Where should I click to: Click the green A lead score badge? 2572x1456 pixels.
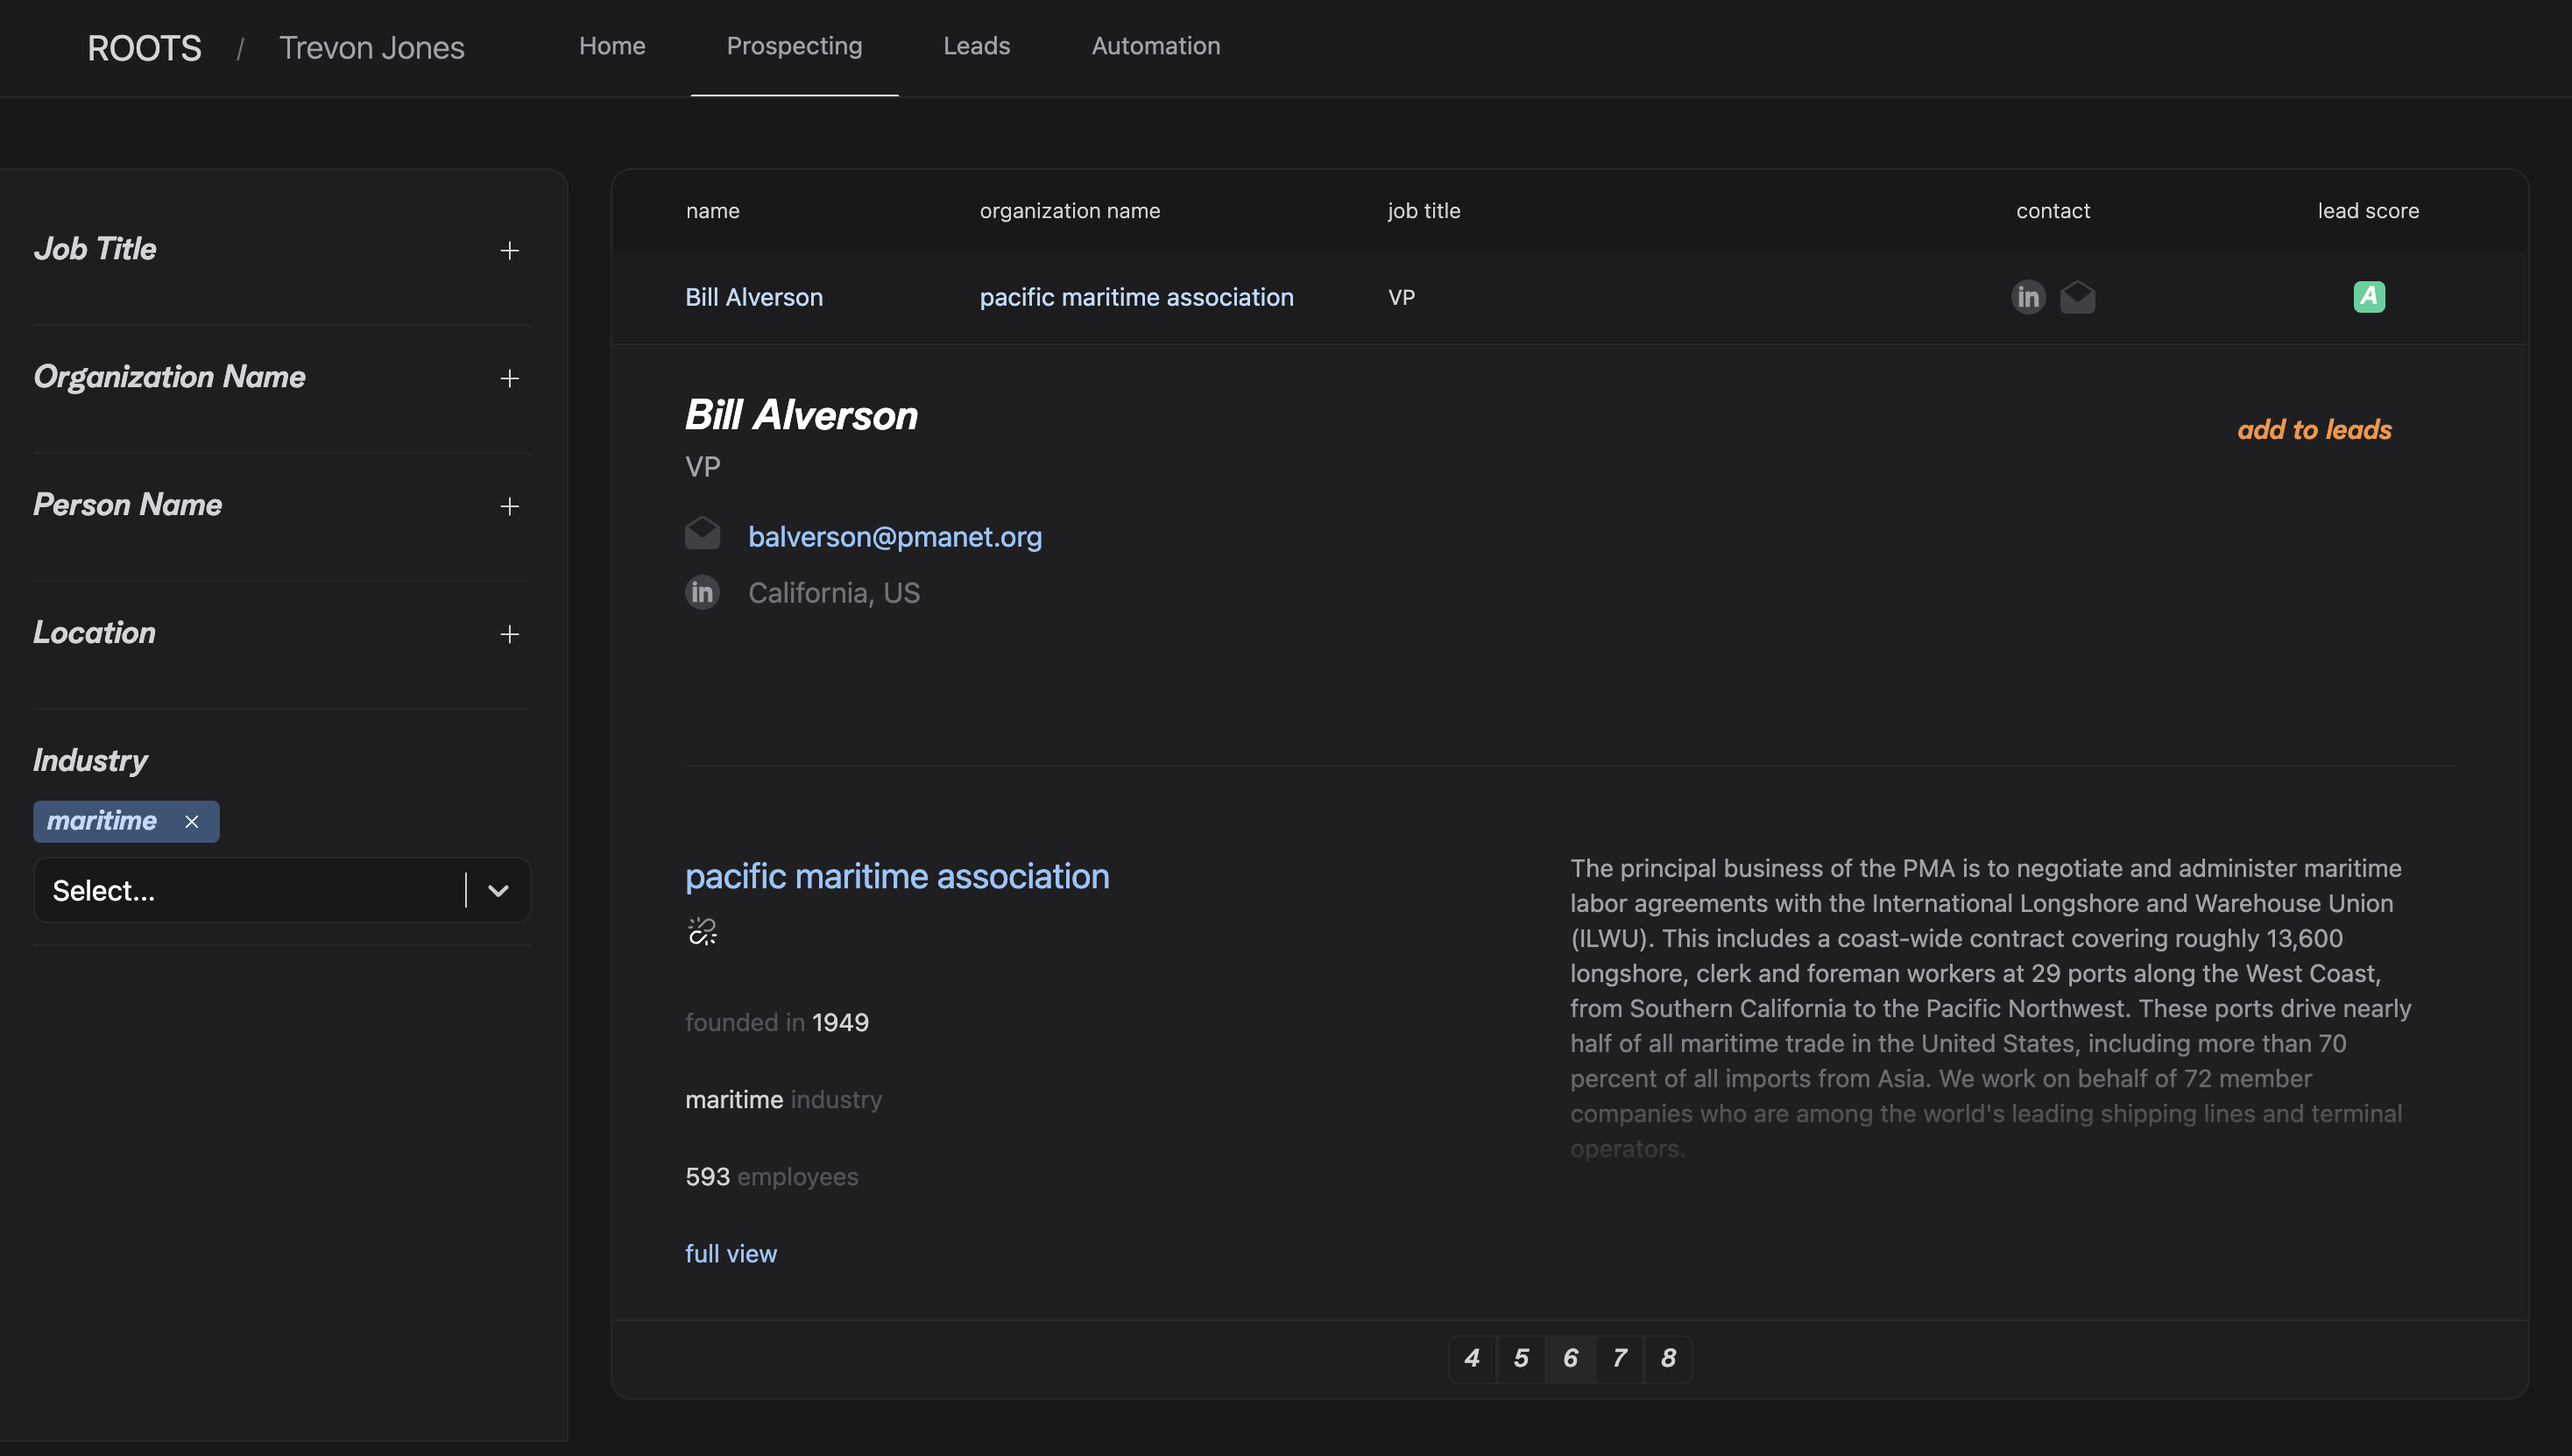click(2369, 296)
